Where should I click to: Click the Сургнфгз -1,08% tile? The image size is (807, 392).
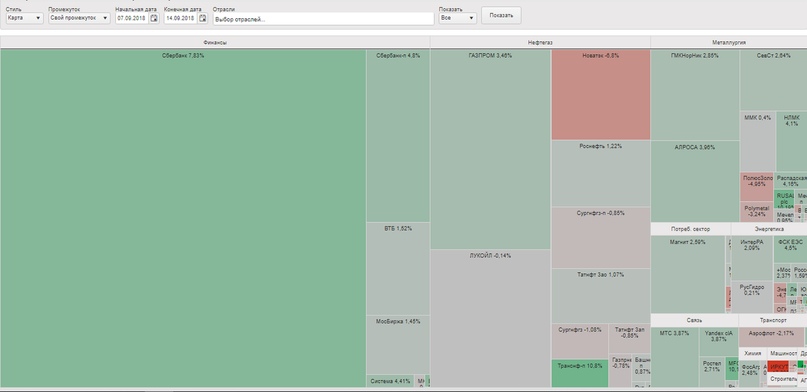click(580, 341)
